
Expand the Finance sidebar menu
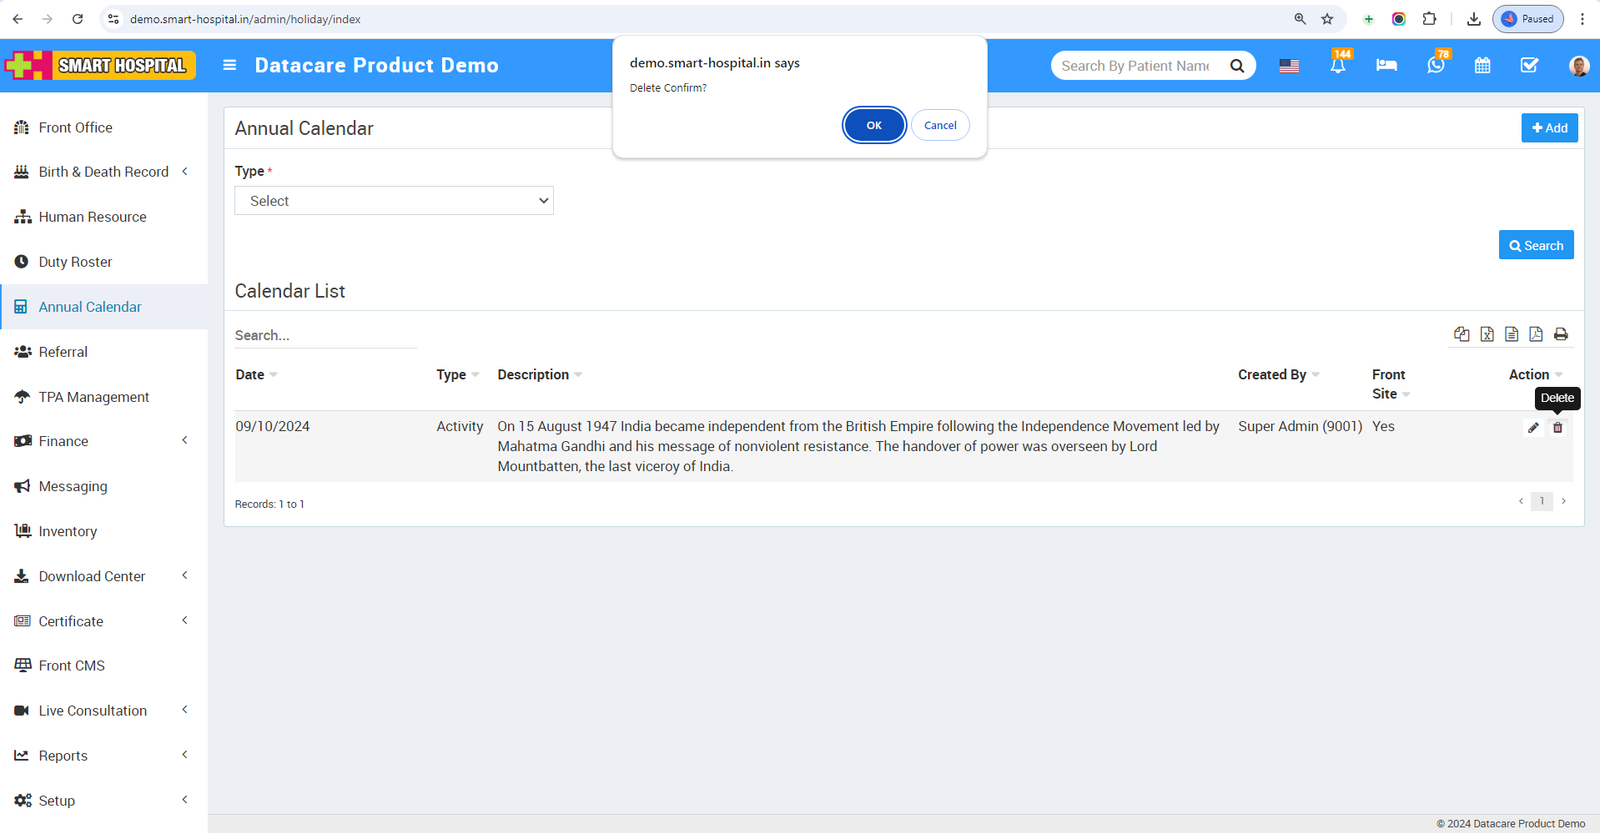pyautogui.click(x=103, y=441)
